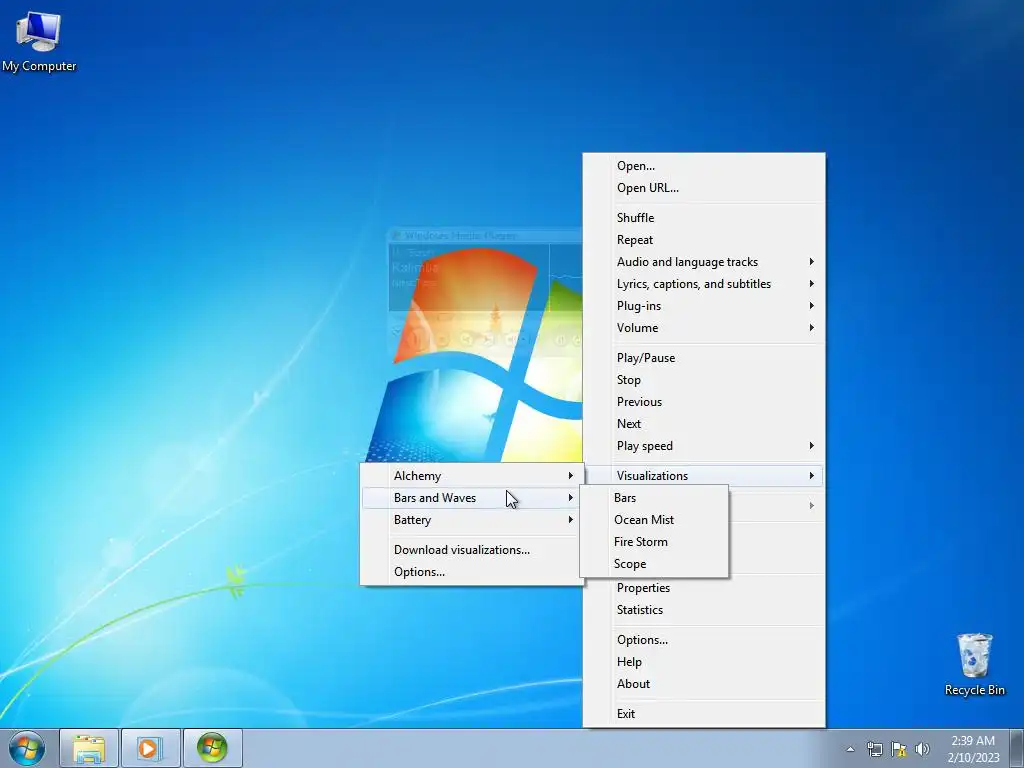The height and width of the screenshot is (768, 1024).
Task: Choose Exit in the context menu
Action: point(704,714)
